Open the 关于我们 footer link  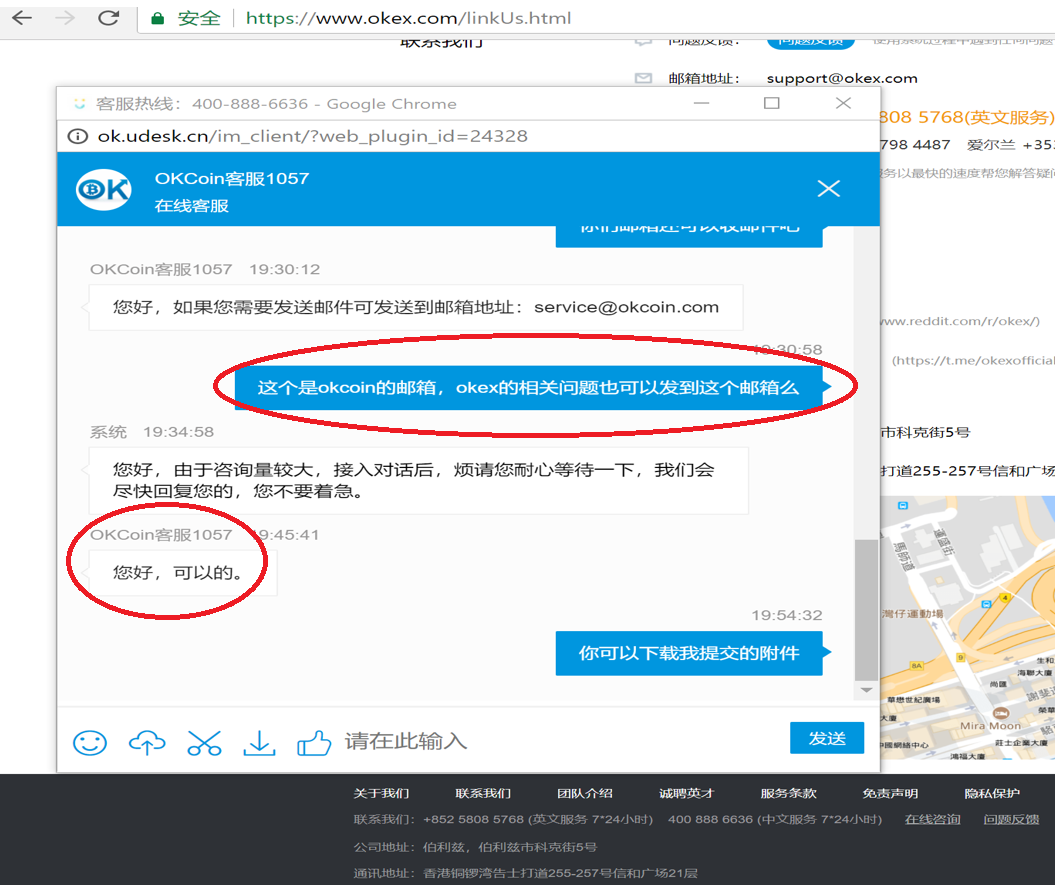381,793
